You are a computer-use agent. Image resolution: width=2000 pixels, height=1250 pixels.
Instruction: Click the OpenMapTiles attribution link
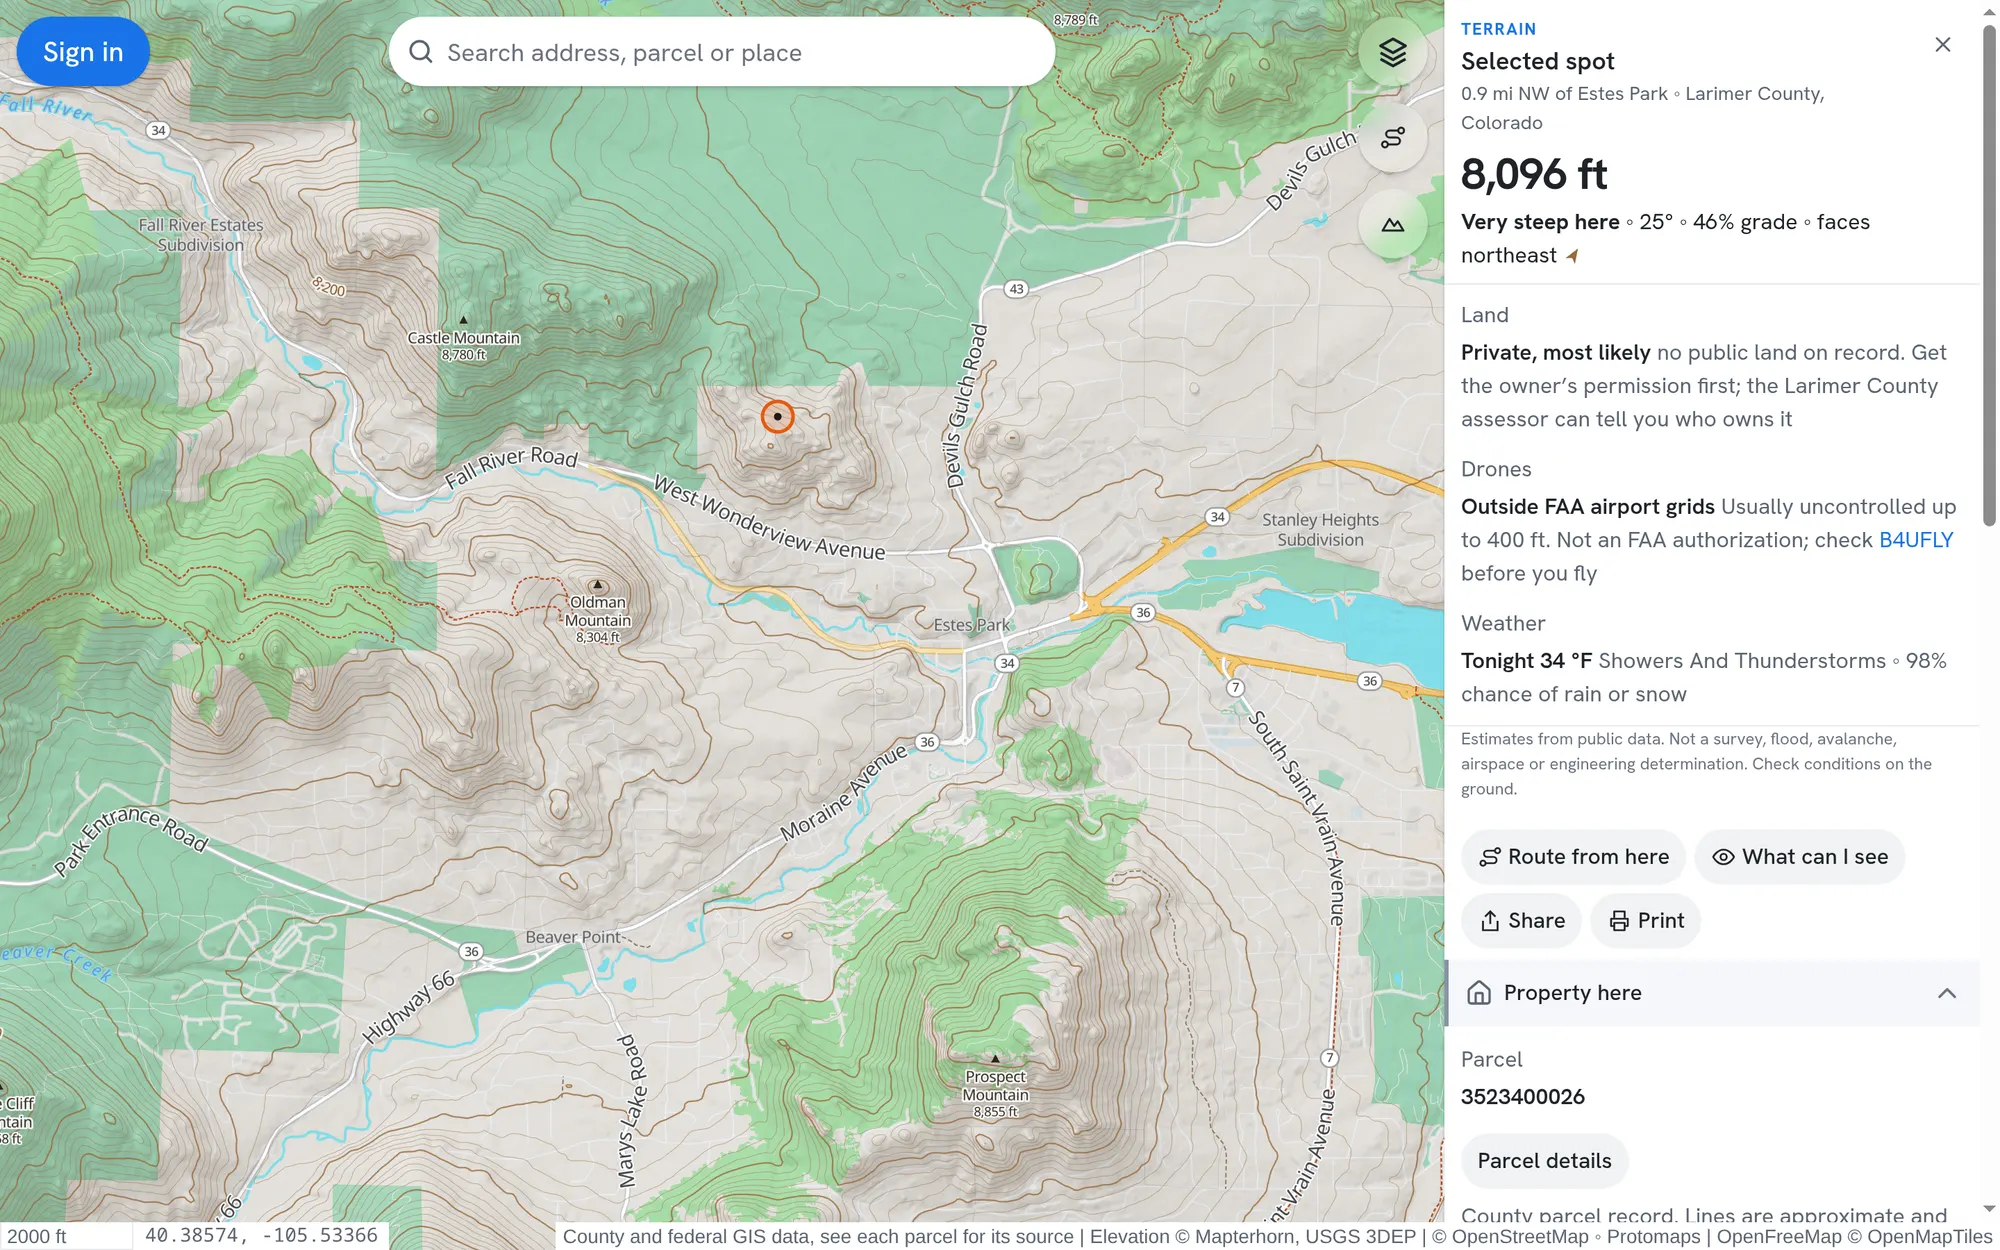(1929, 1237)
